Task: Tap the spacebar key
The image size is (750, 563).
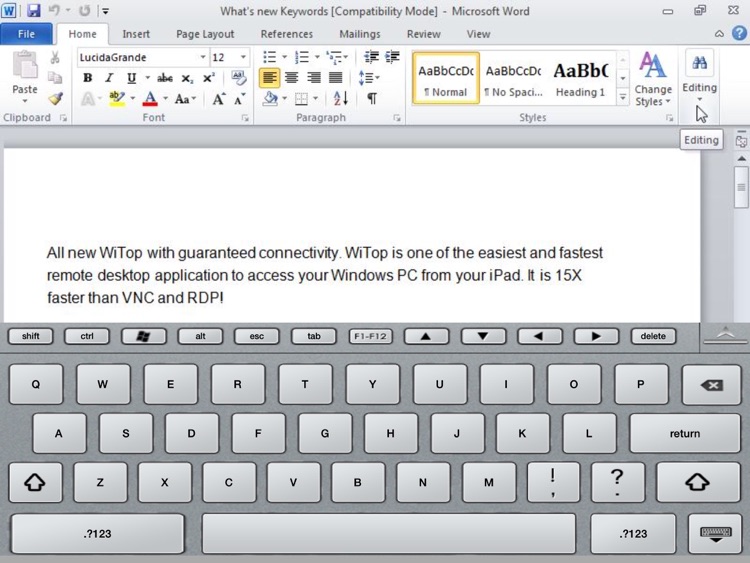Action: pos(388,534)
